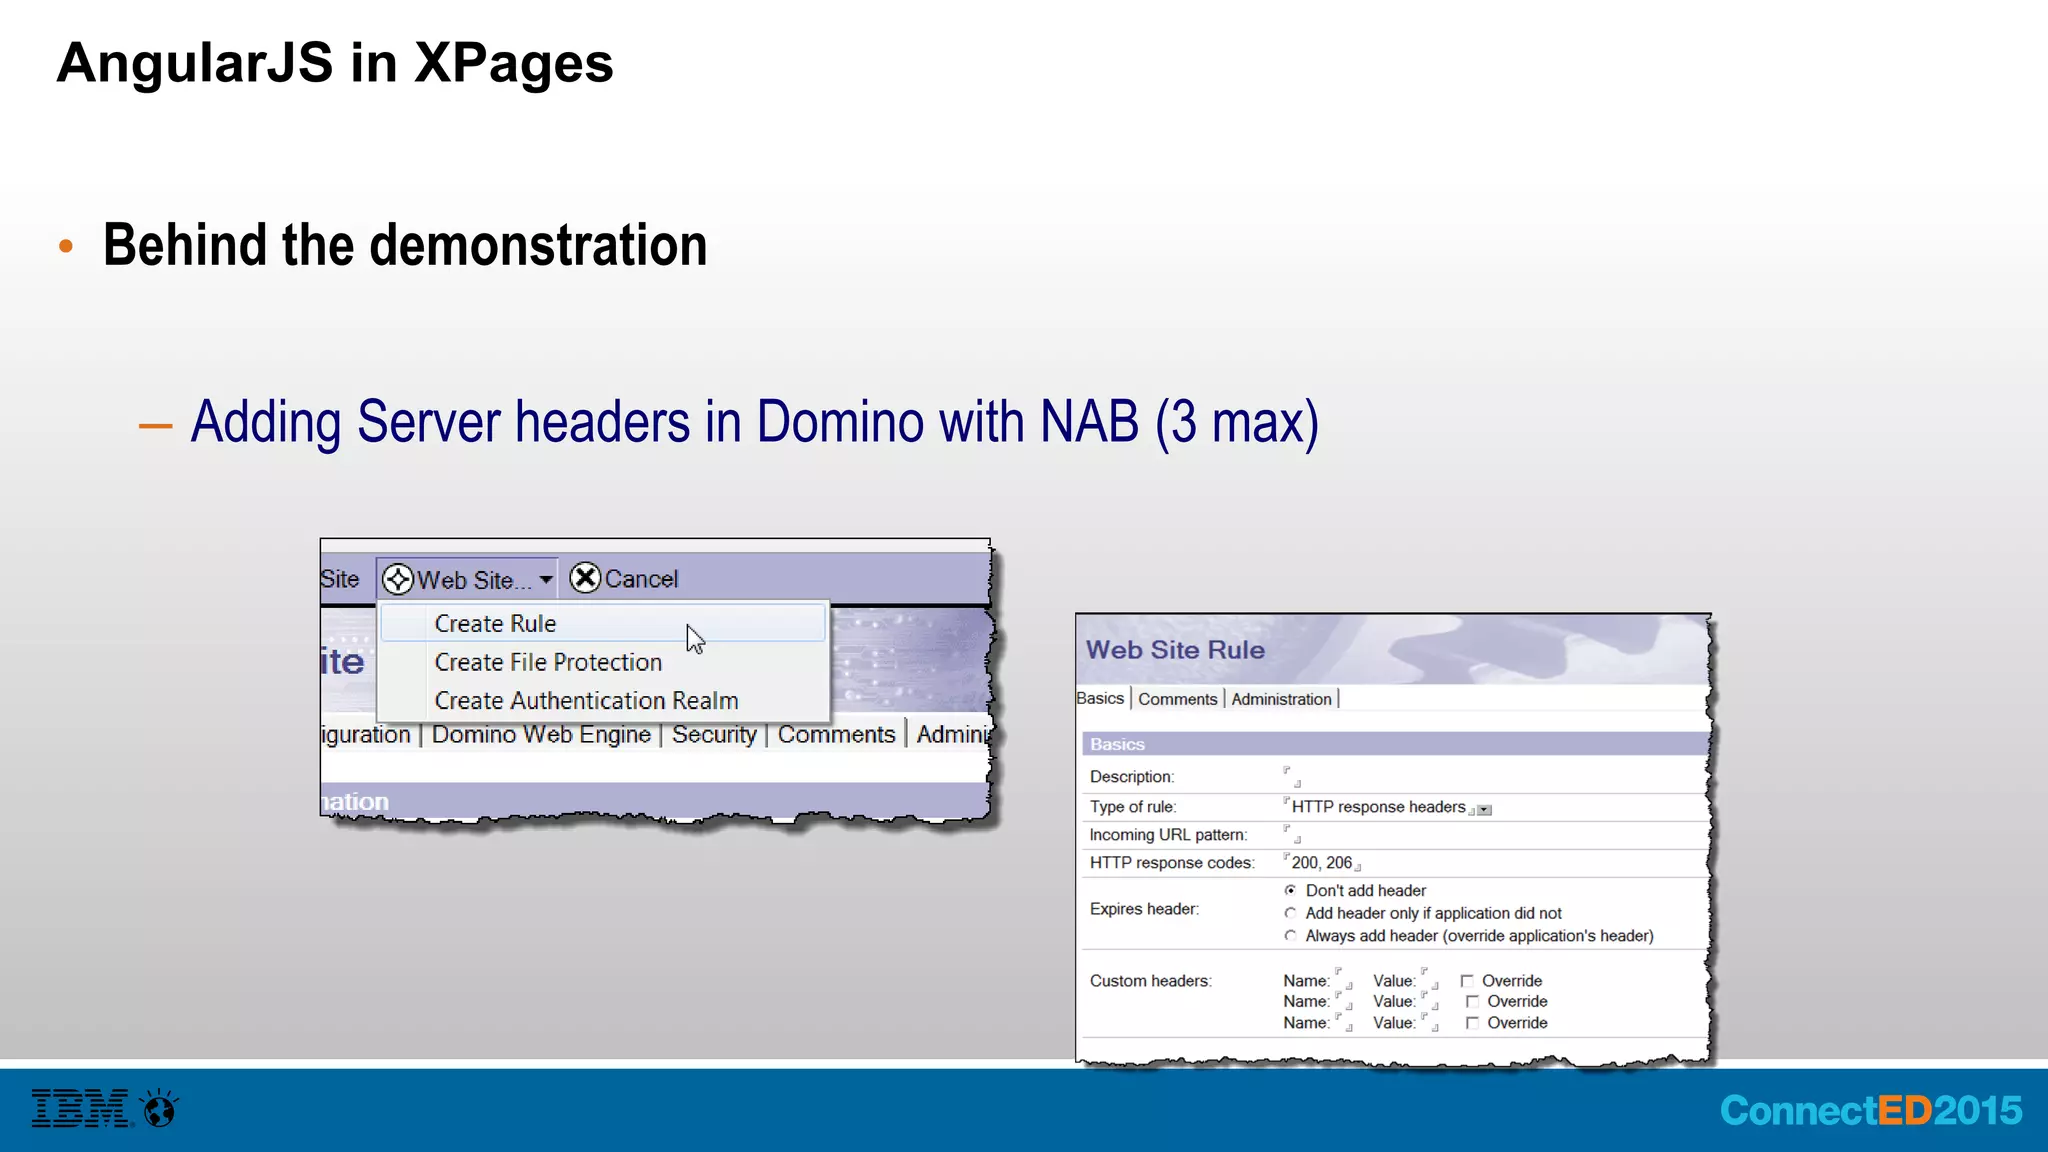Viewport: 2048px width, 1152px height.
Task: Choose Create Authentication Realm menu entry
Action: (603, 701)
